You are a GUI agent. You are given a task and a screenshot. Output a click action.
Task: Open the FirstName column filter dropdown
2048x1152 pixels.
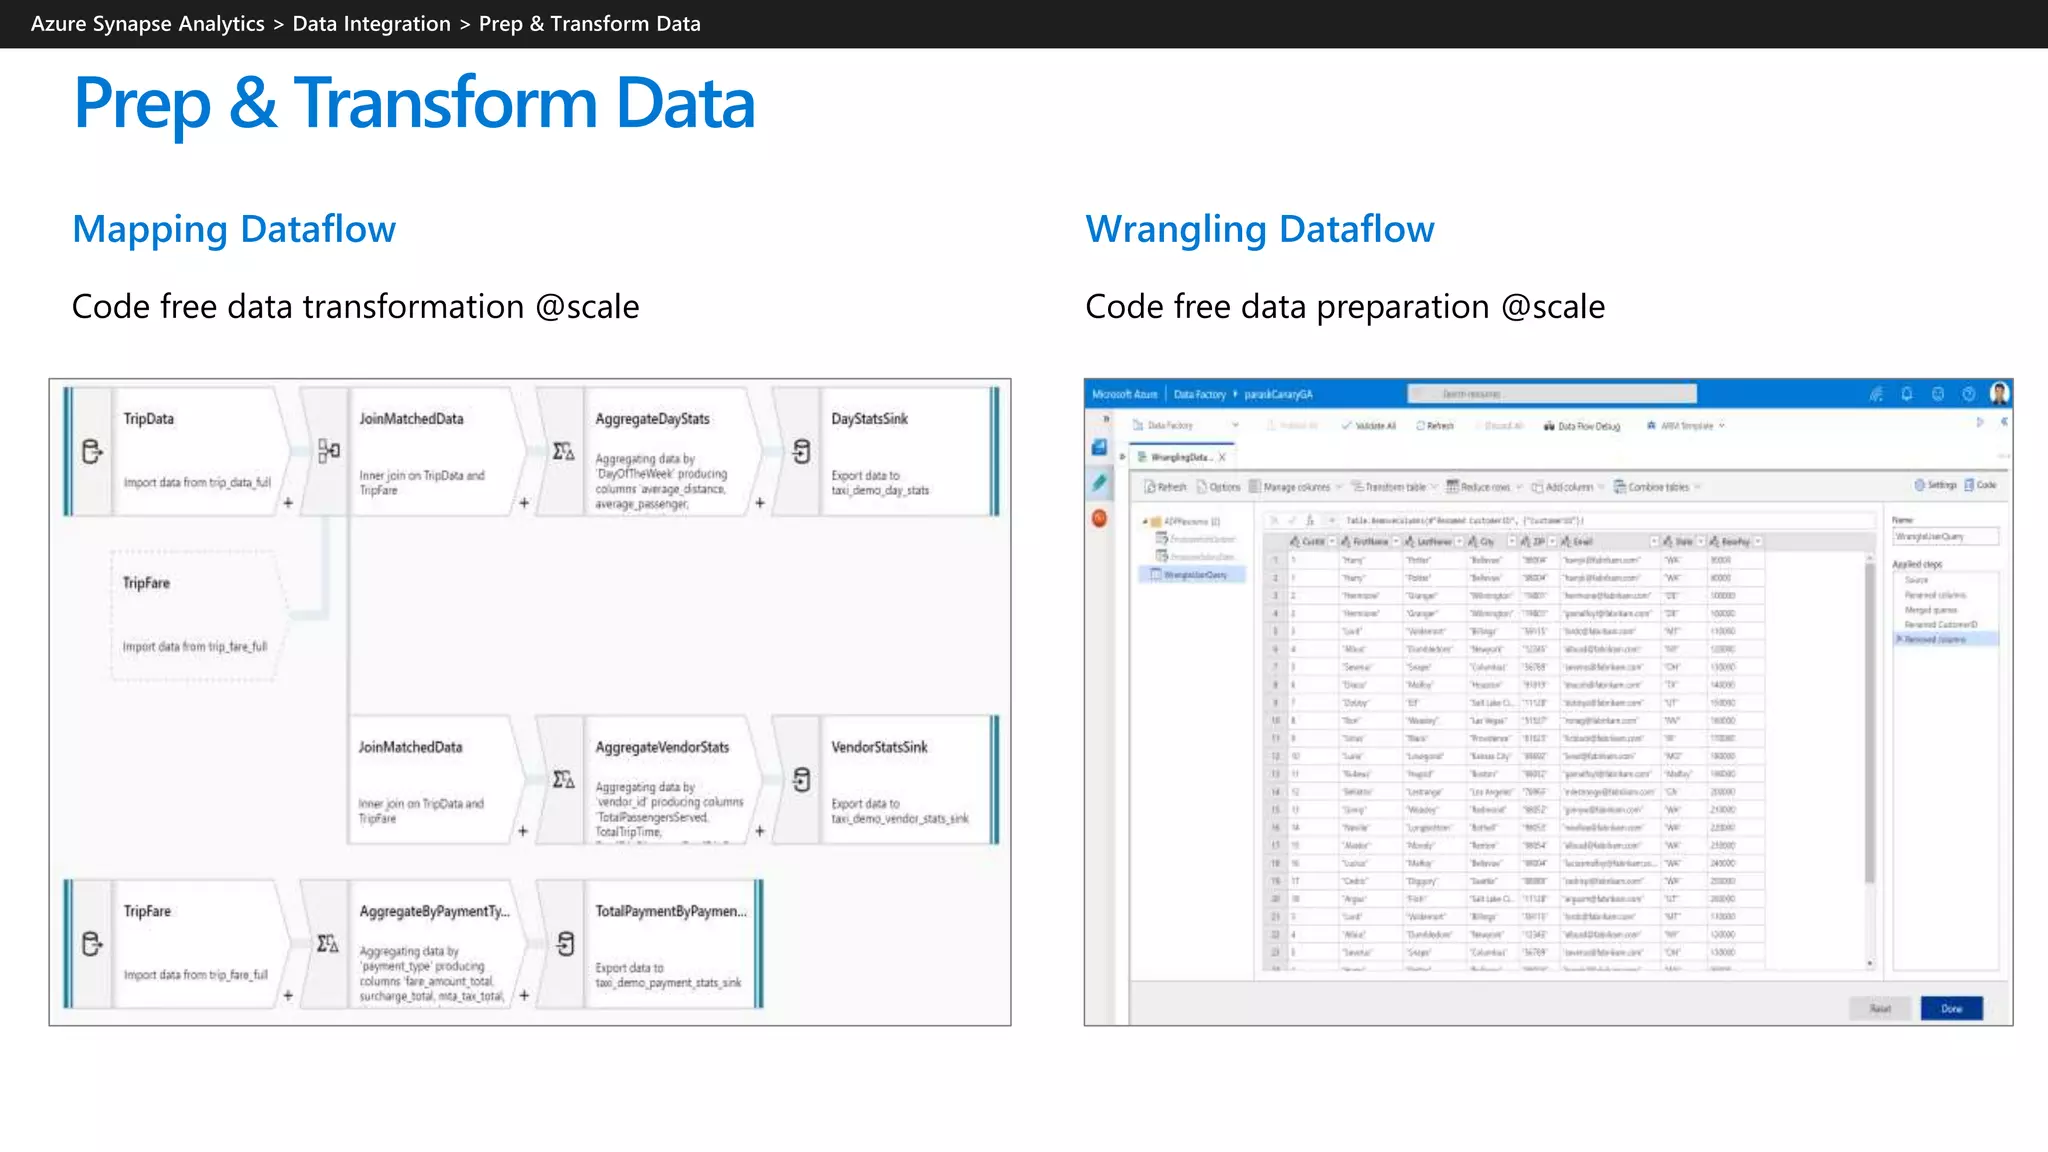pos(1396,541)
